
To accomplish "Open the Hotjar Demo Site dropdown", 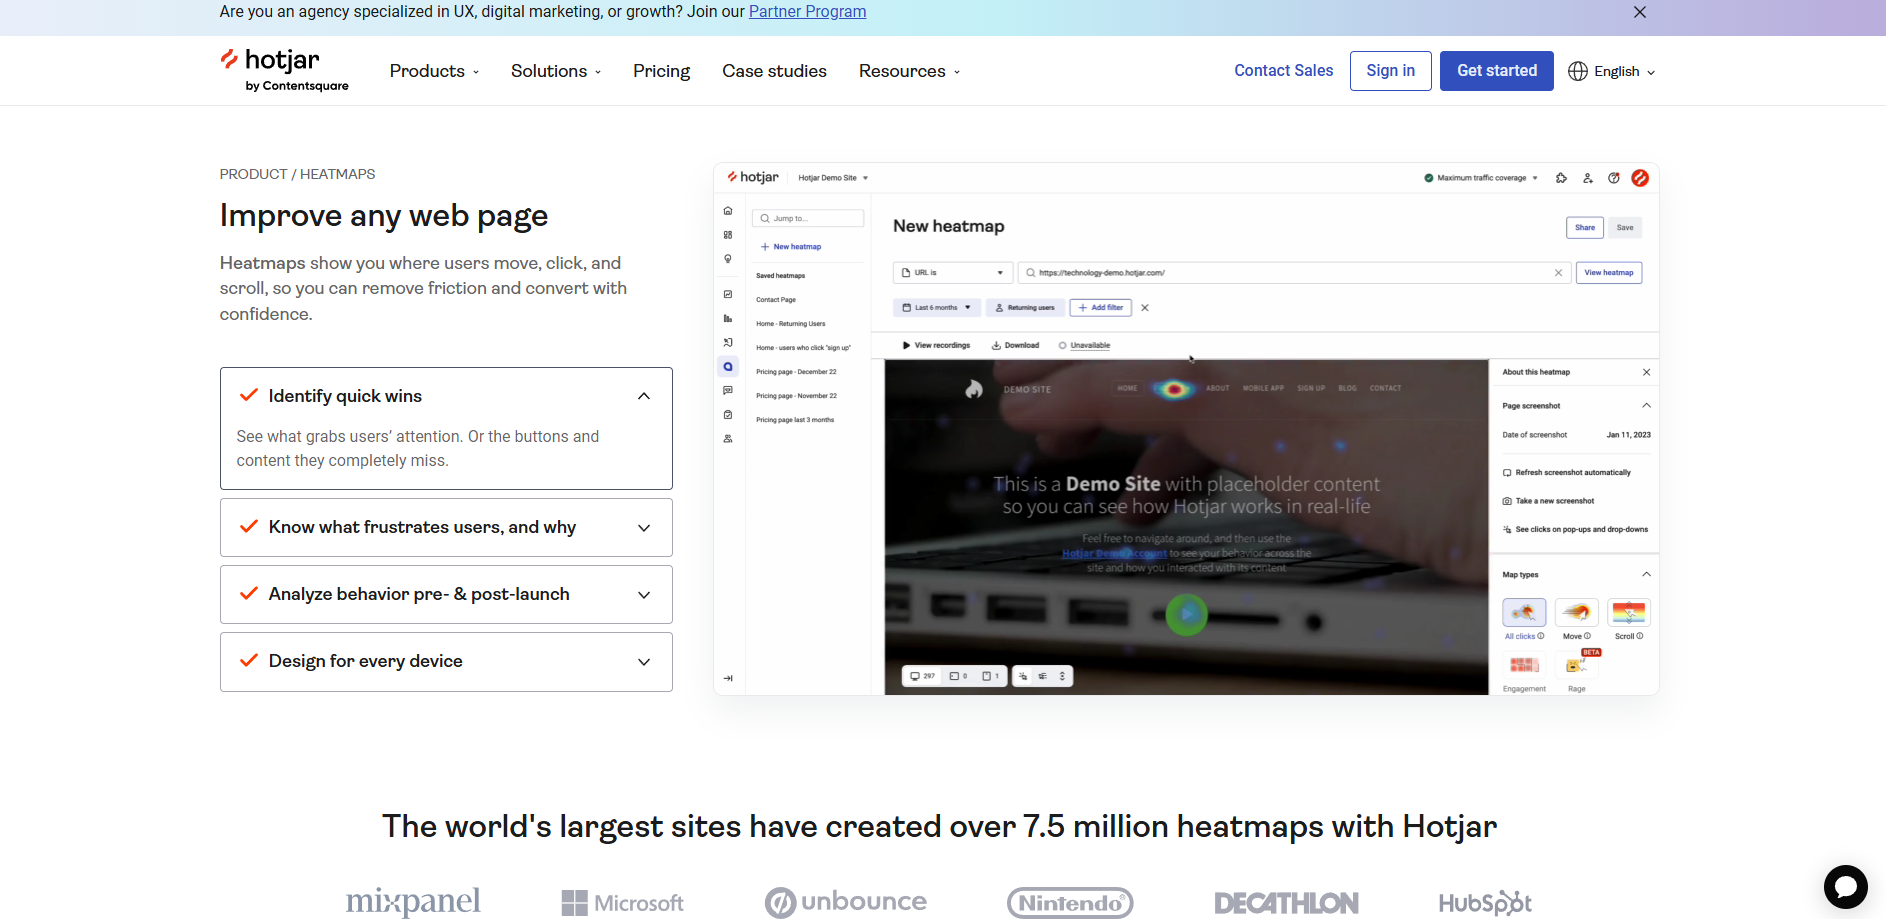I will (833, 178).
